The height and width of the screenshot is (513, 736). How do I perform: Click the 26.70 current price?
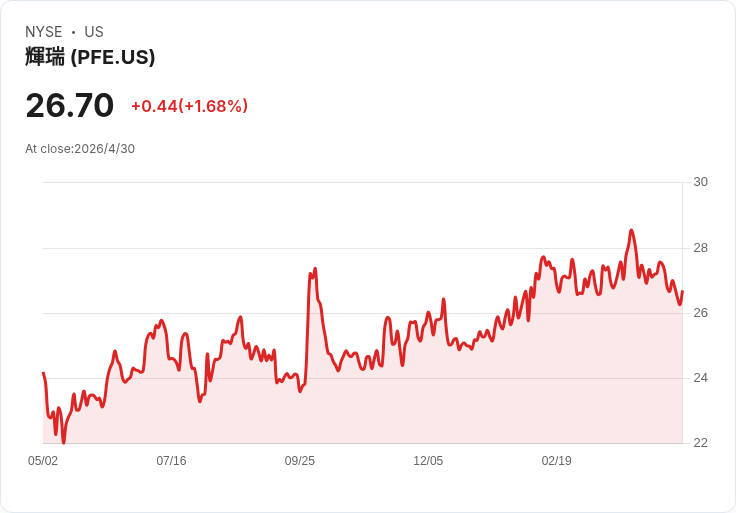[x=69, y=105]
